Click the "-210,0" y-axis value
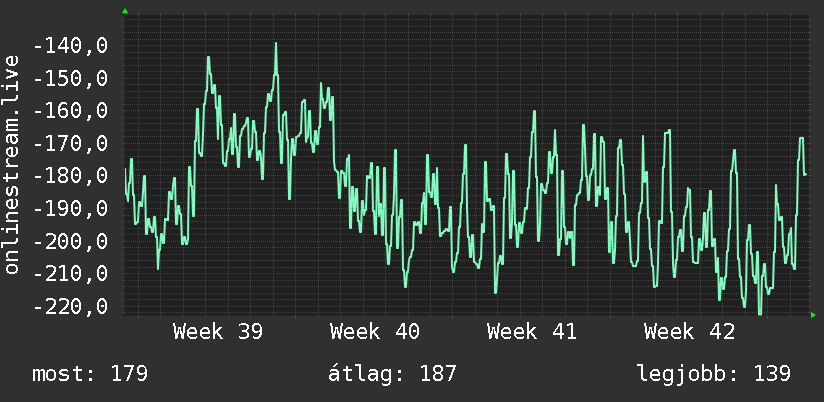Screen dimensions: 824x402 [70, 274]
